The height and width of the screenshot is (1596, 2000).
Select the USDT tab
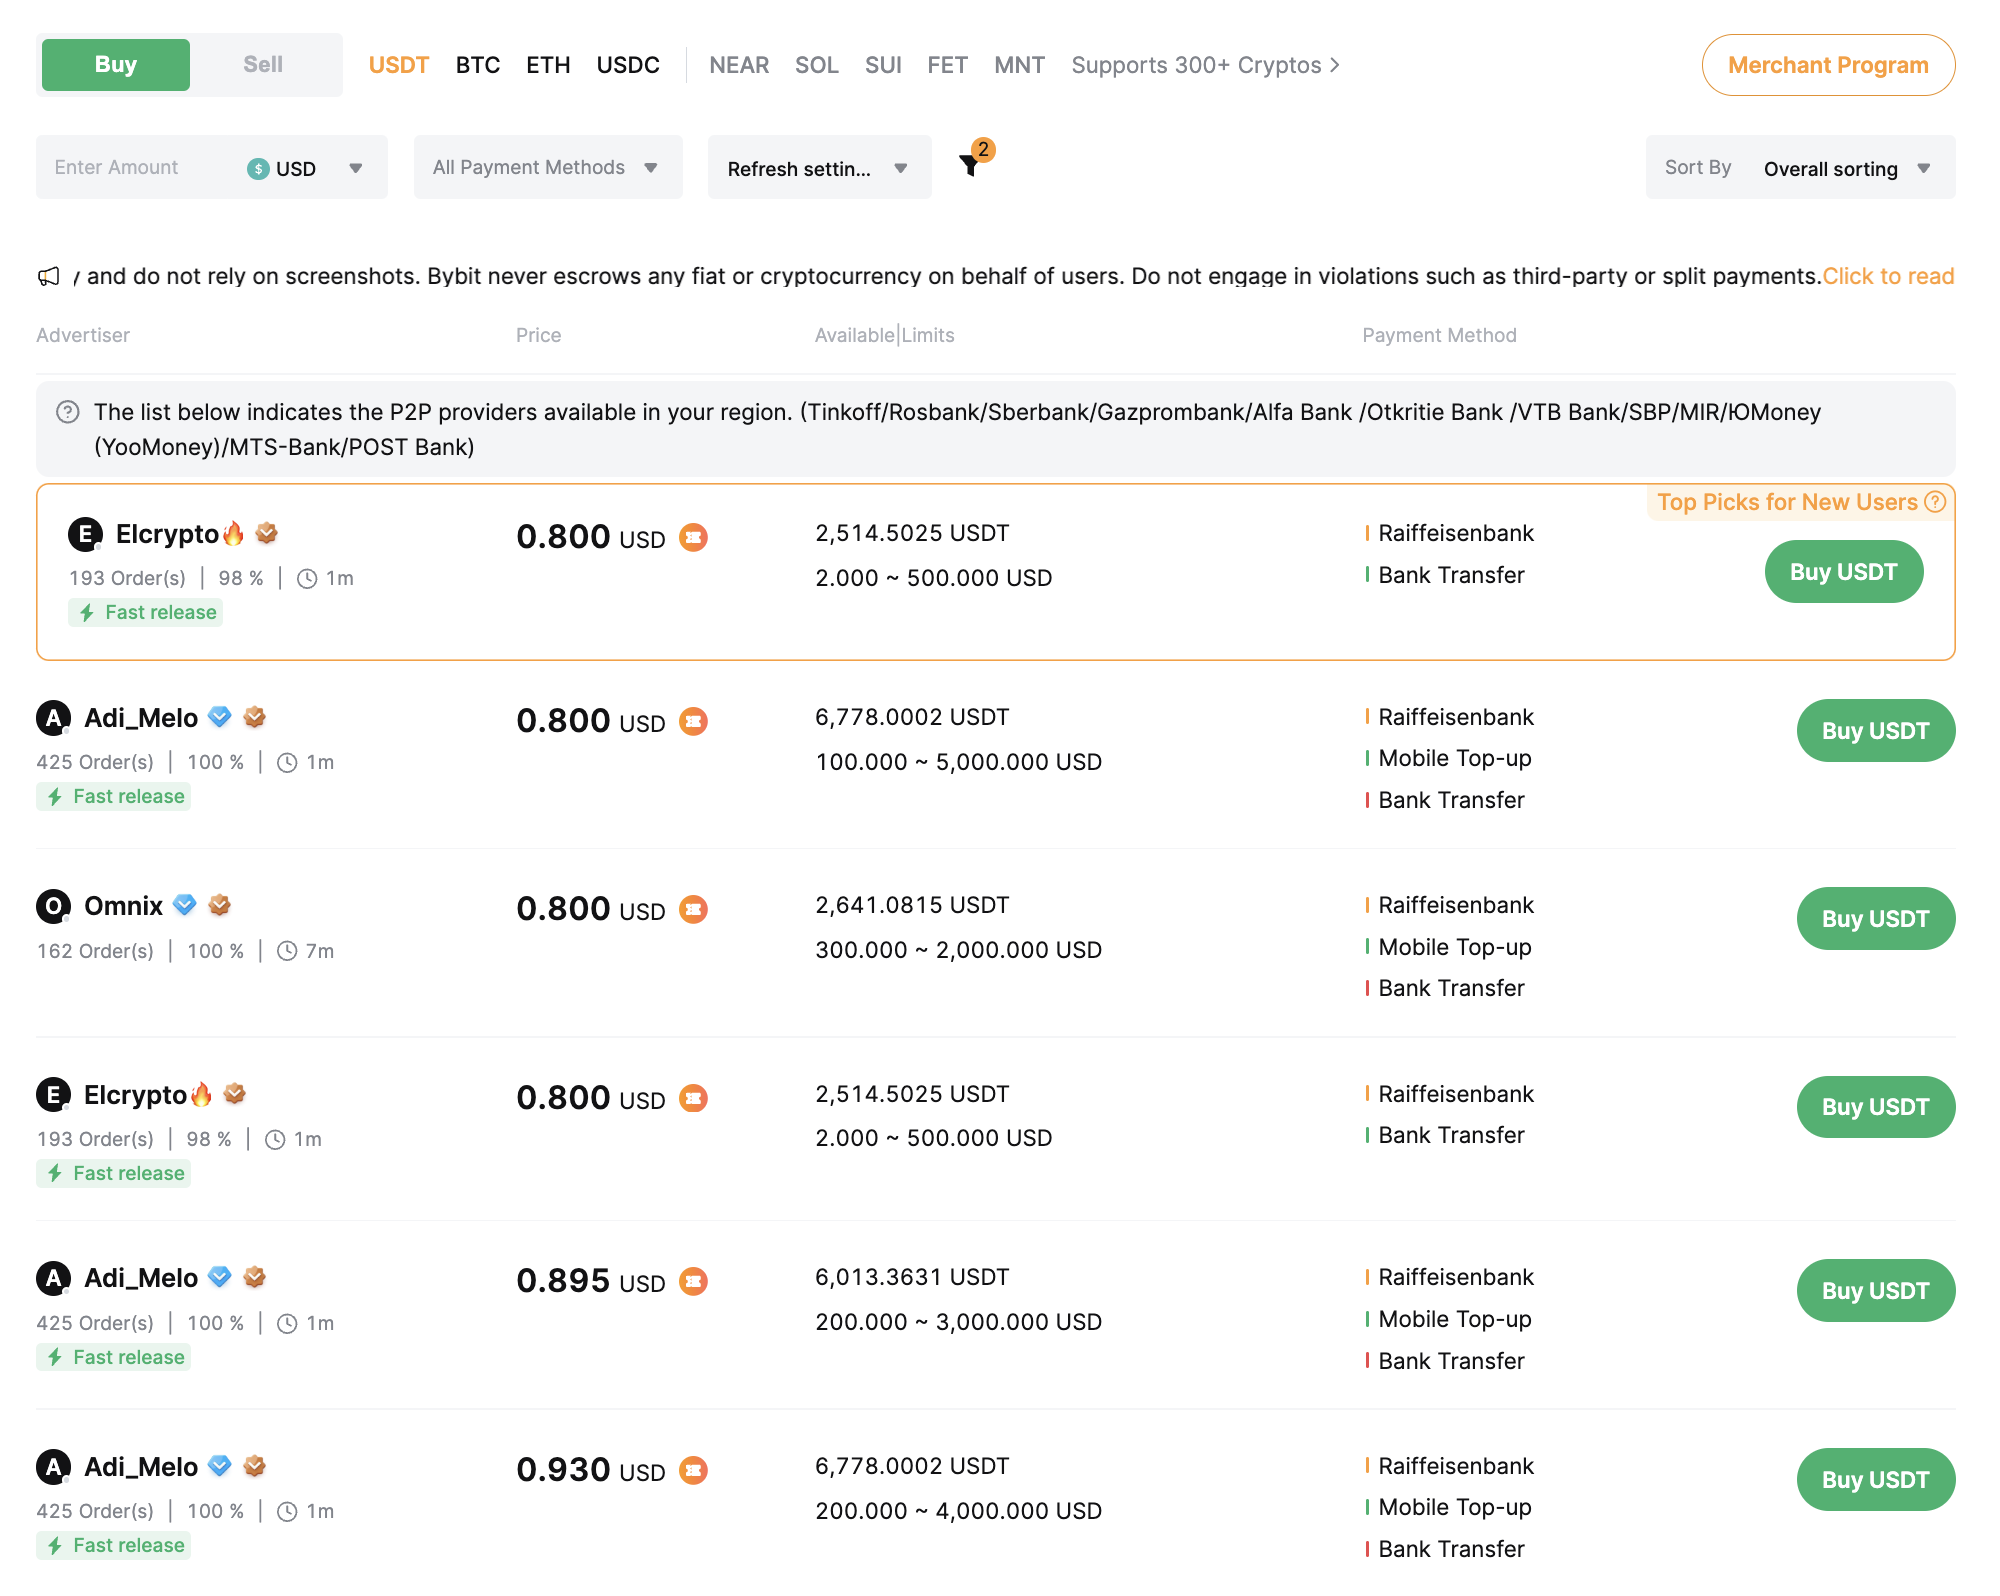[399, 65]
